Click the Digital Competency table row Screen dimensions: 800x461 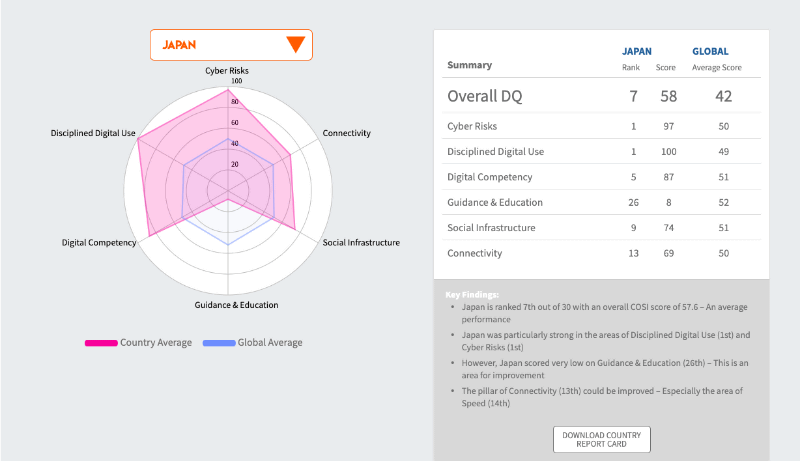[x=601, y=177]
